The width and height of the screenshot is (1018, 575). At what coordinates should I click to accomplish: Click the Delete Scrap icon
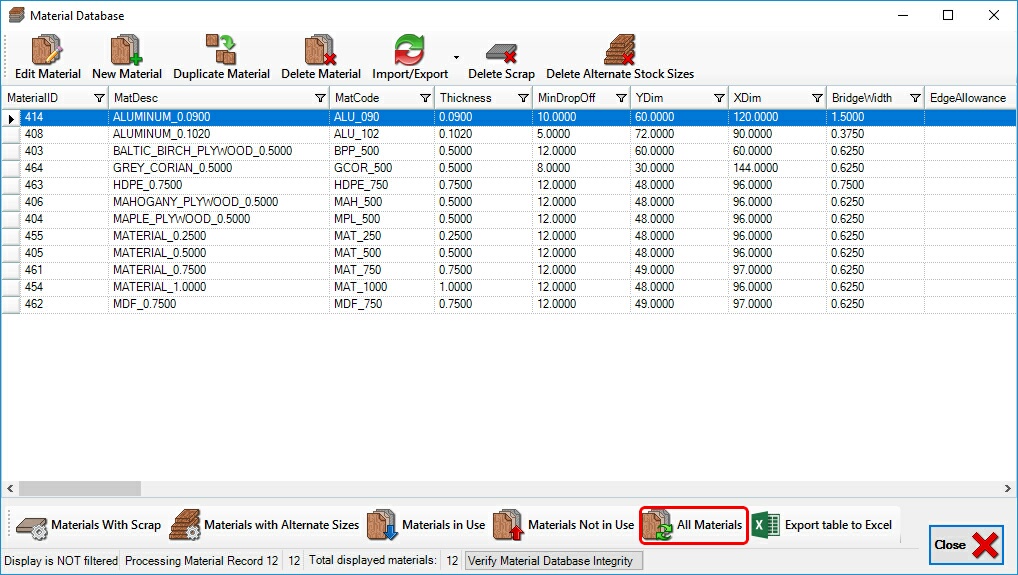point(501,52)
